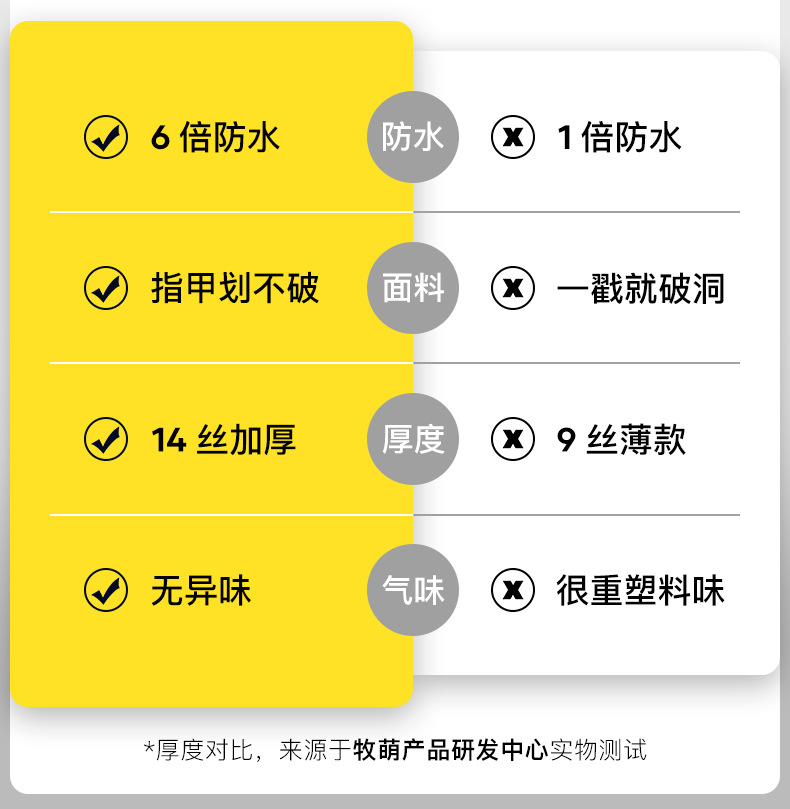Click the X icon beside 很重塑料味
This screenshot has width=790, height=809.
513,590
